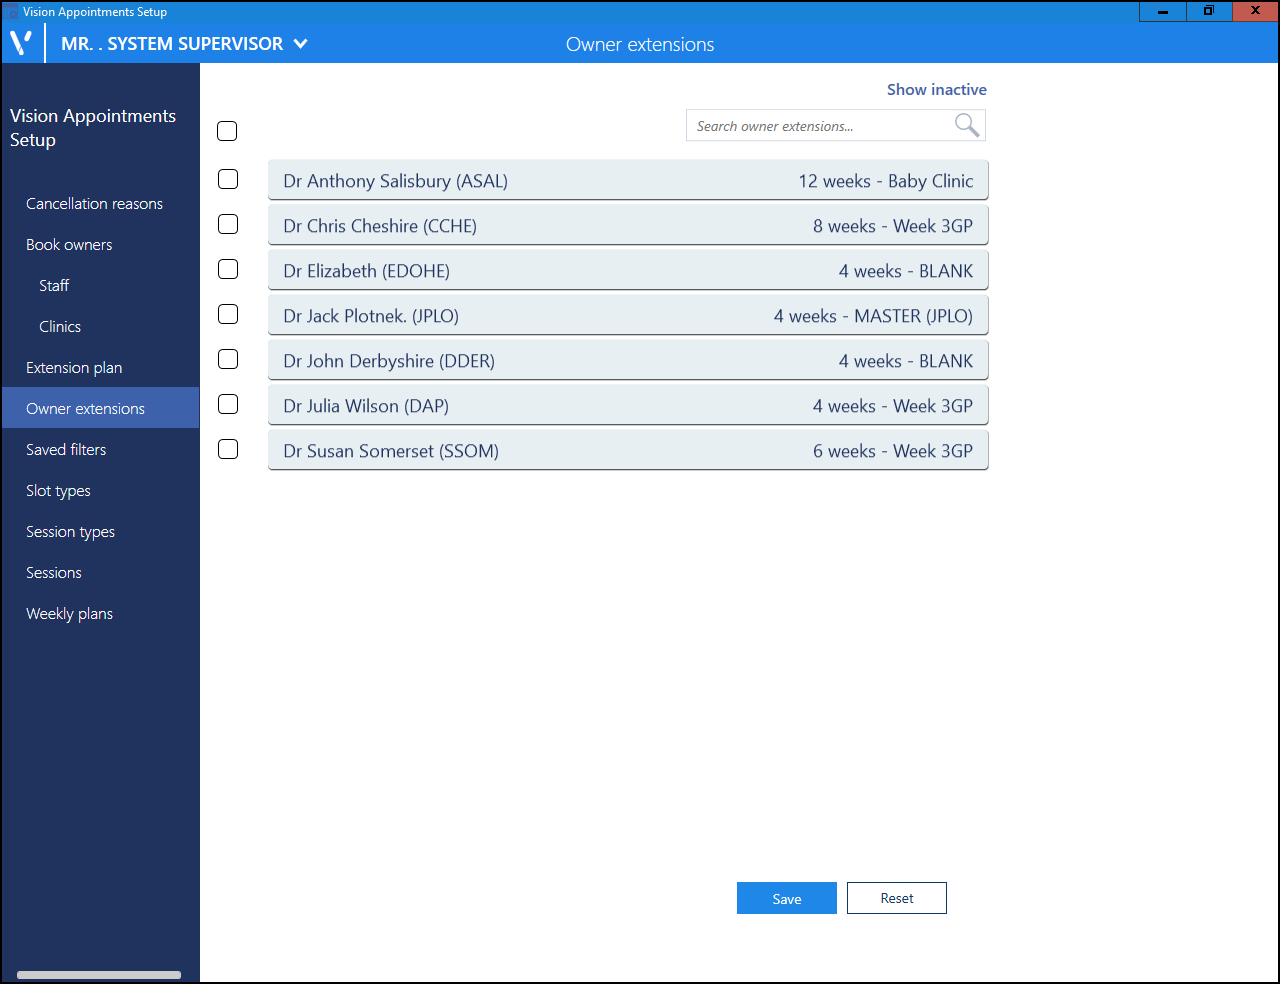Tick the checkbox for Dr Elizabeth (EDOHE)
Viewport: 1280px width, 984px height.
(x=228, y=269)
